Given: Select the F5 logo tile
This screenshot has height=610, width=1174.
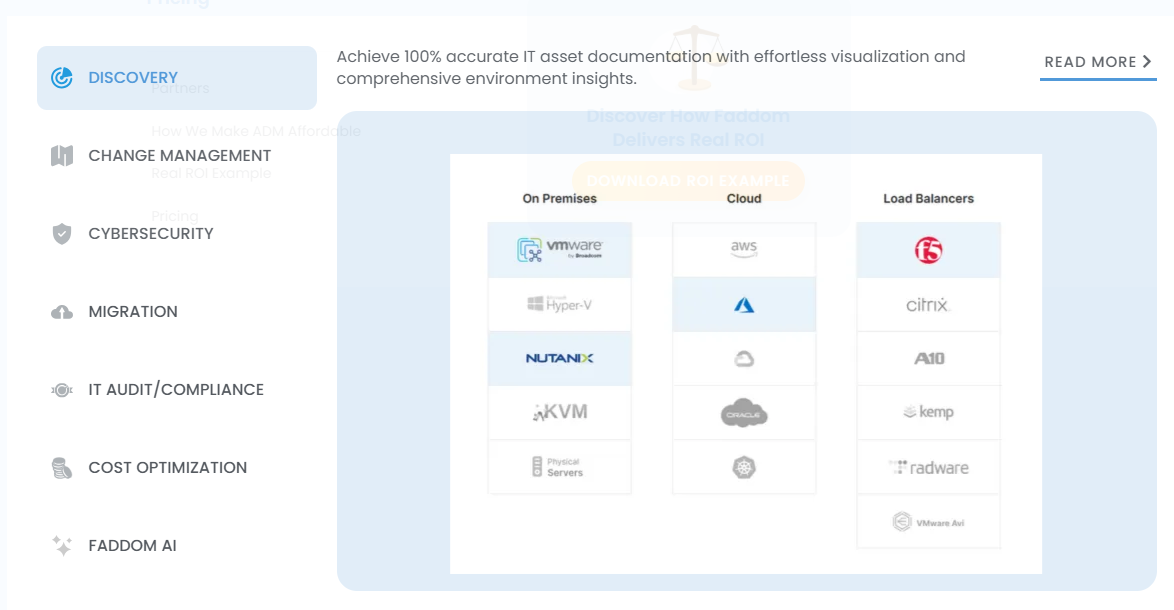Looking at the screenshot, I should coord(928,250).
